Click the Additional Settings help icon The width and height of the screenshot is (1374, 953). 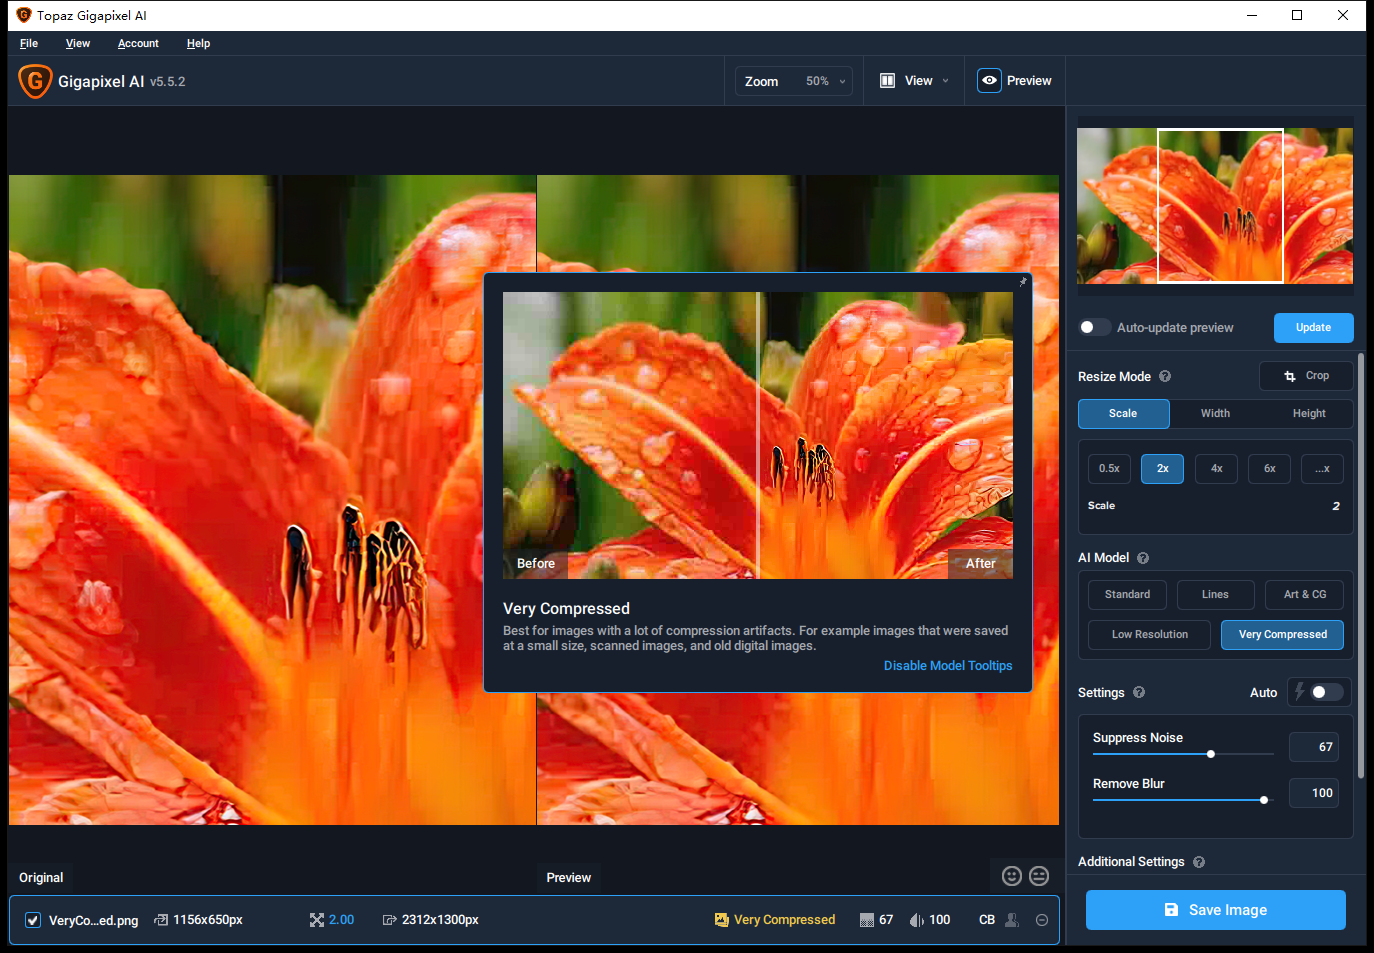tap(1199, 862)
